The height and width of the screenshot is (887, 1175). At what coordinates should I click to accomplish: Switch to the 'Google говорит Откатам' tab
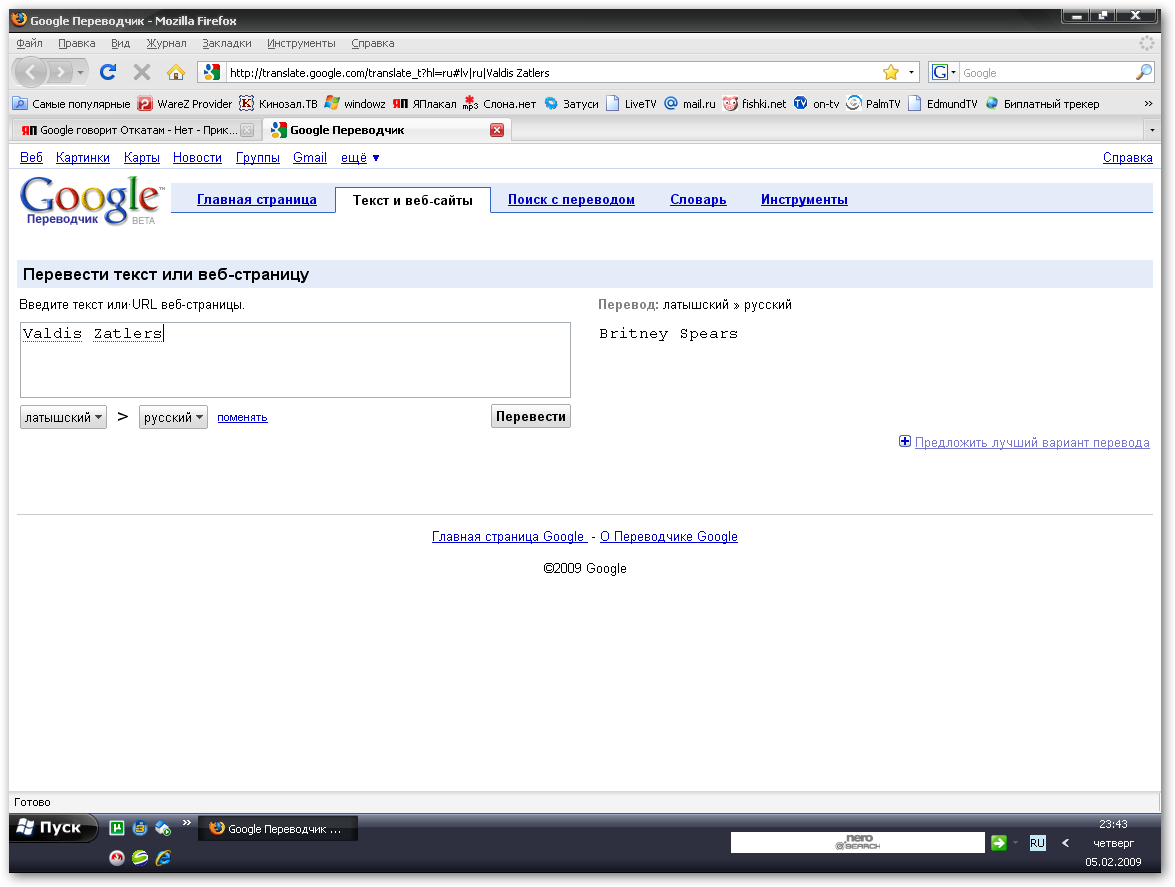tap(136, 130)
